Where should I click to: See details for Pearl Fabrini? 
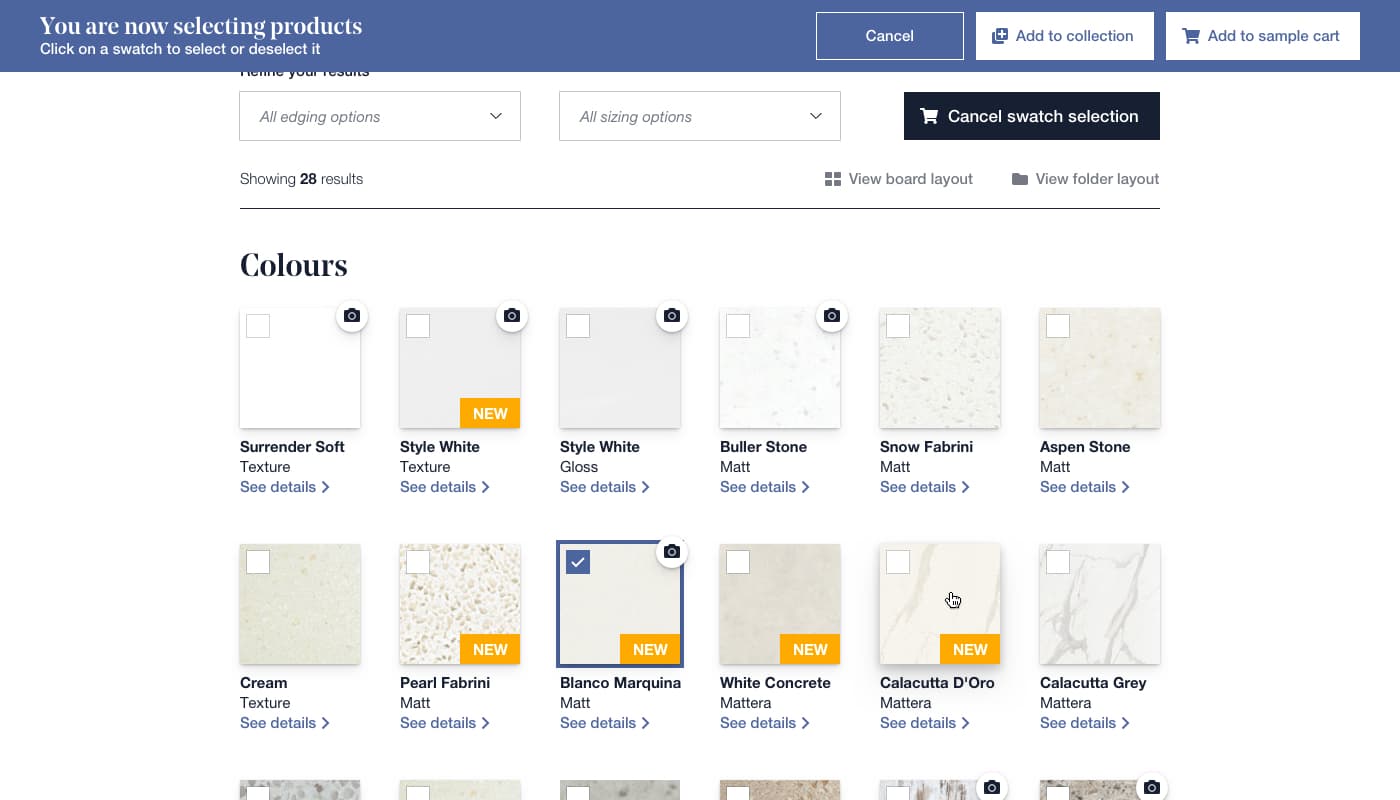(x=445, y=723)
